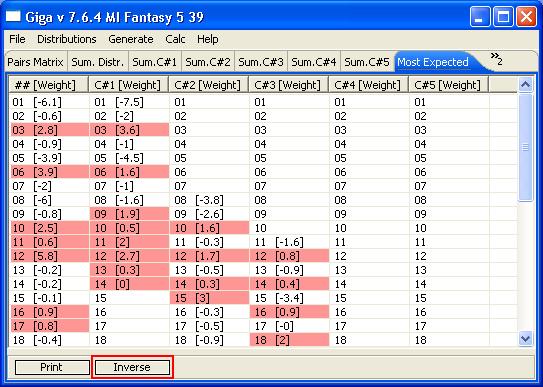This screenshot has width=543, height=387.
Task: Open the File menu
Action: [x=17, y=39]
